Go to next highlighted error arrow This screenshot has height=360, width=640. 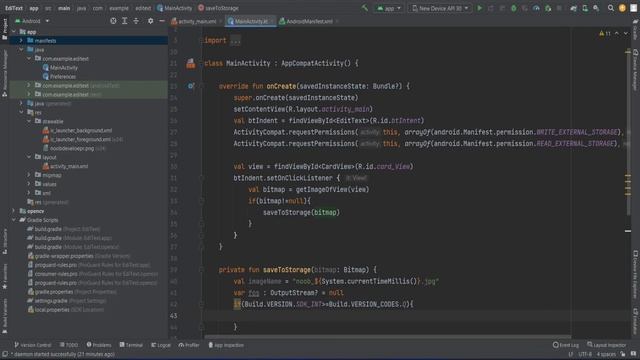click(x=626, y=33)
